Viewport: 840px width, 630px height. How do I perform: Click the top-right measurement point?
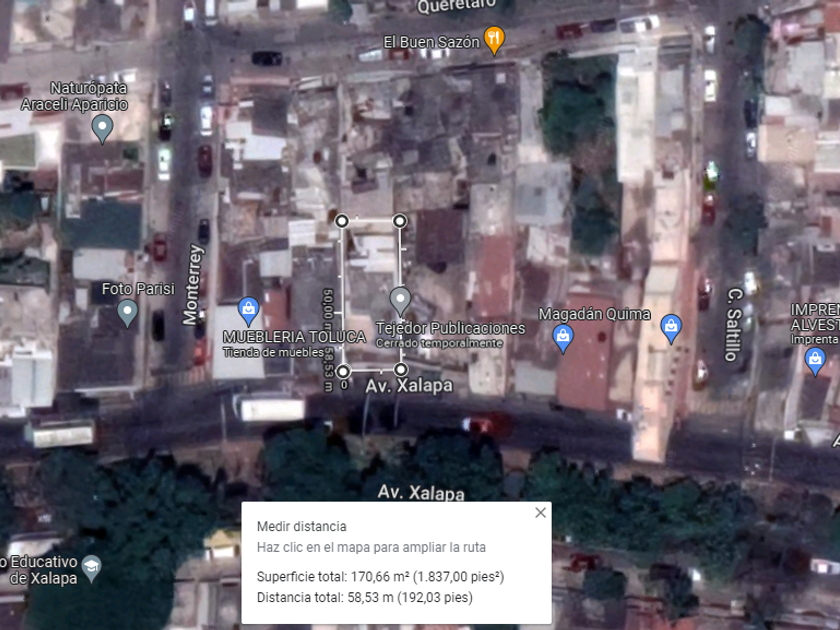(400, 221)
